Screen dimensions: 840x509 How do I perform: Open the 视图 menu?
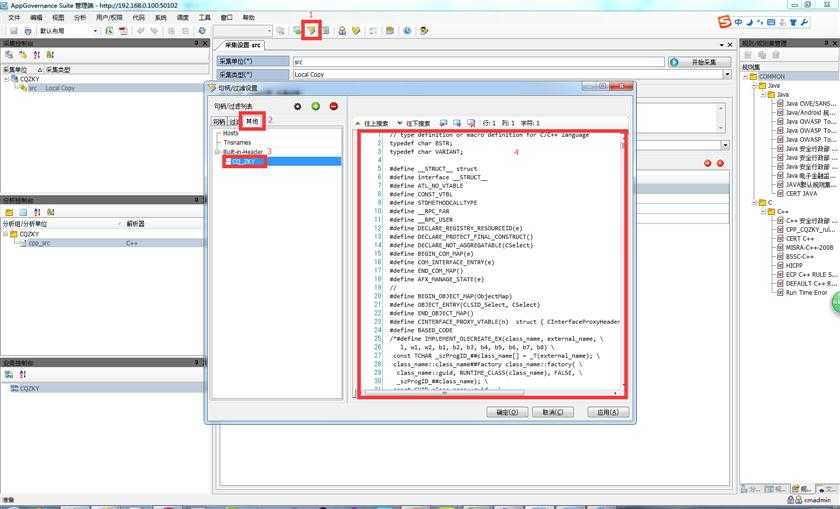click(x=58, y=18)
